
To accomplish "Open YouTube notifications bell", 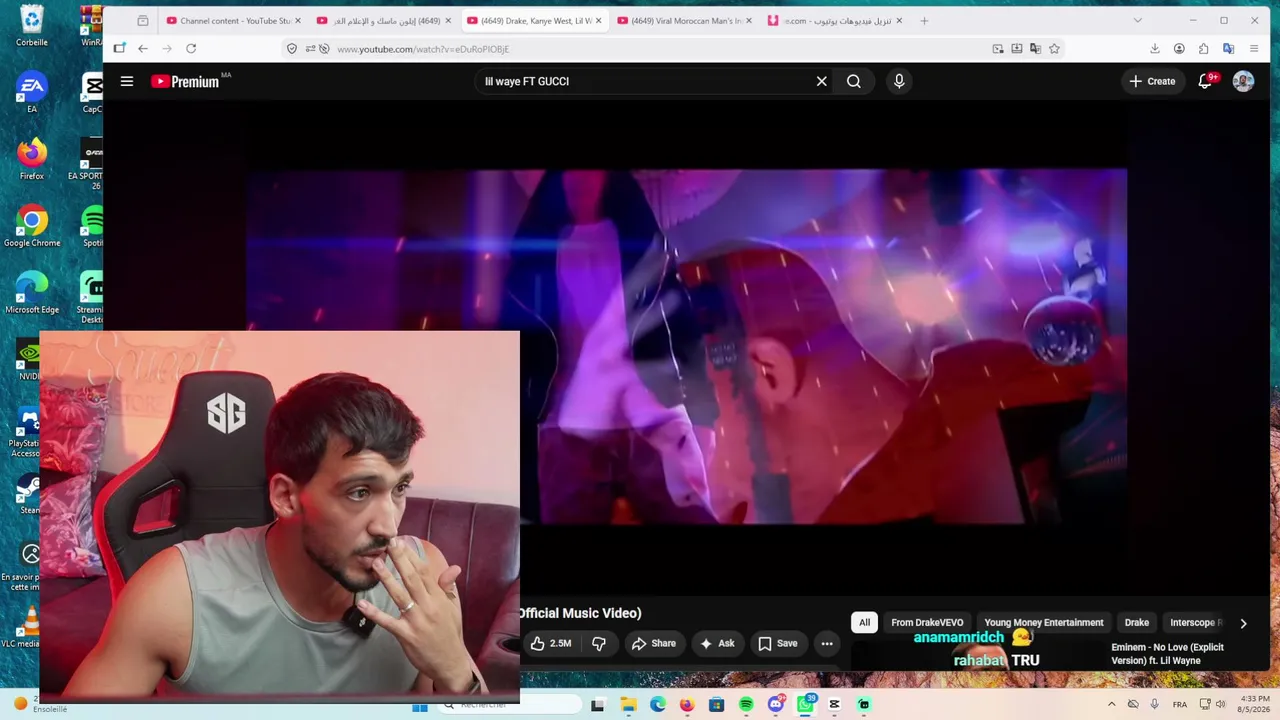I will pos(1206,81).
